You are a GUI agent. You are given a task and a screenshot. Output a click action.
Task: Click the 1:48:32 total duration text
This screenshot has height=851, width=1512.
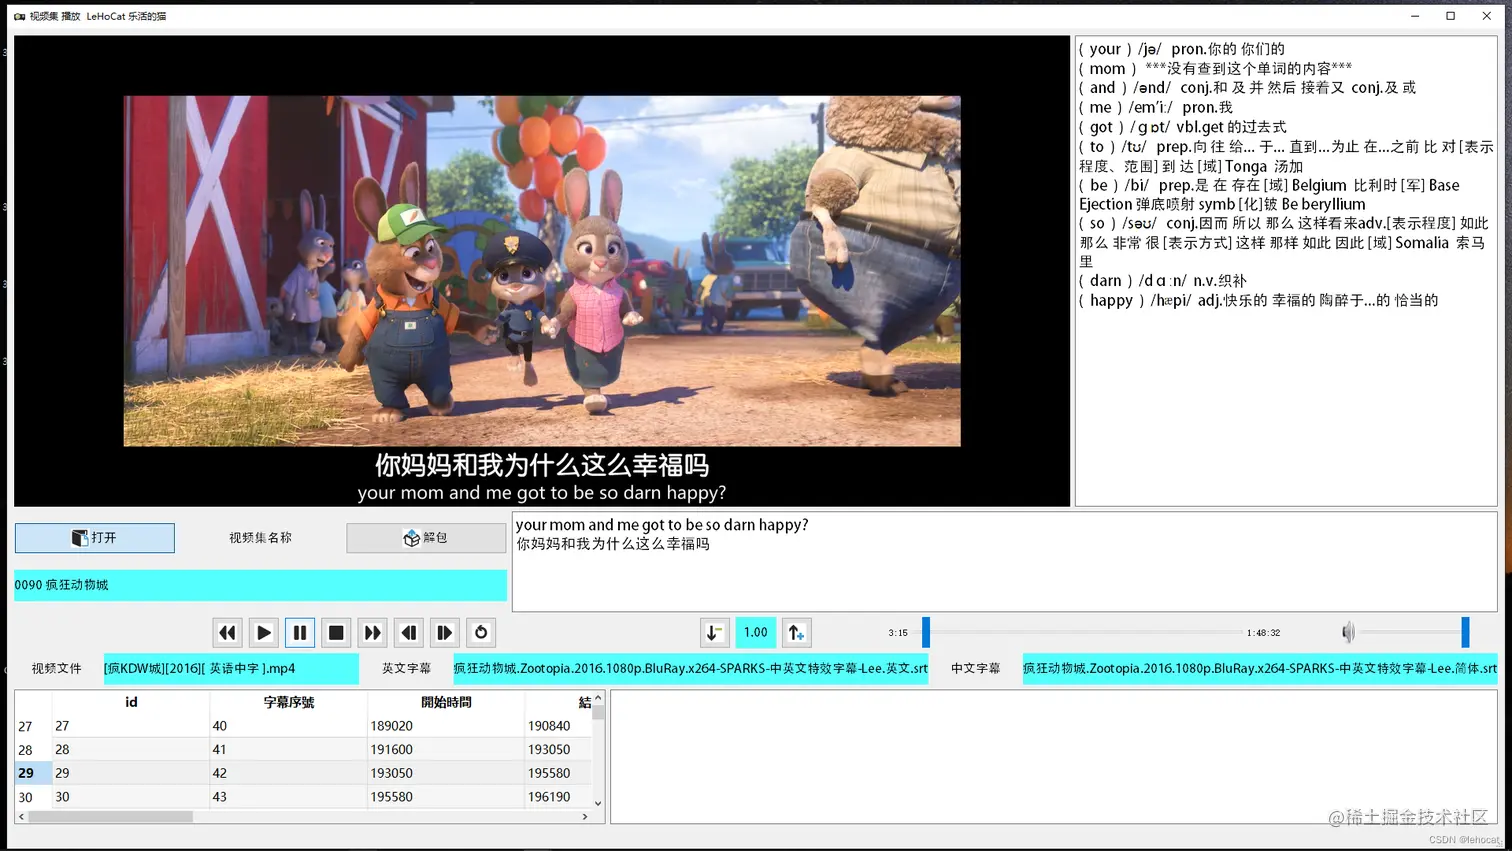tap(1263, 633)
